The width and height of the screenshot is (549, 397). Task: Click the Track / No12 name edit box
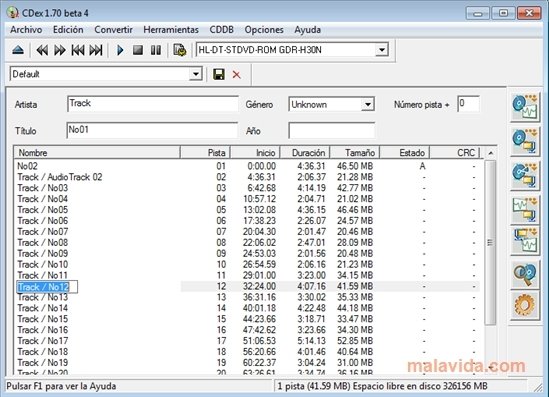(47, 287)
